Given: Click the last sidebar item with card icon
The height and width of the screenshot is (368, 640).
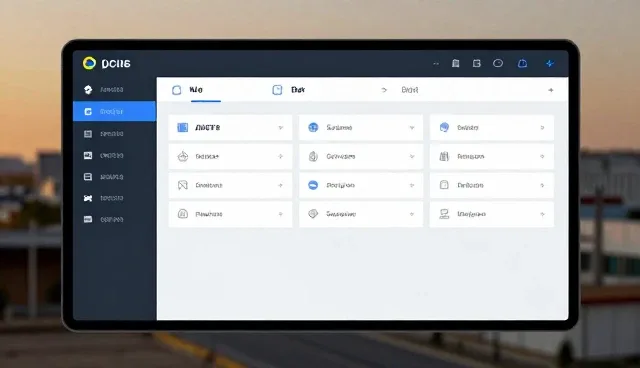Looking at the screenshot, I should click(x=114, y=219).
